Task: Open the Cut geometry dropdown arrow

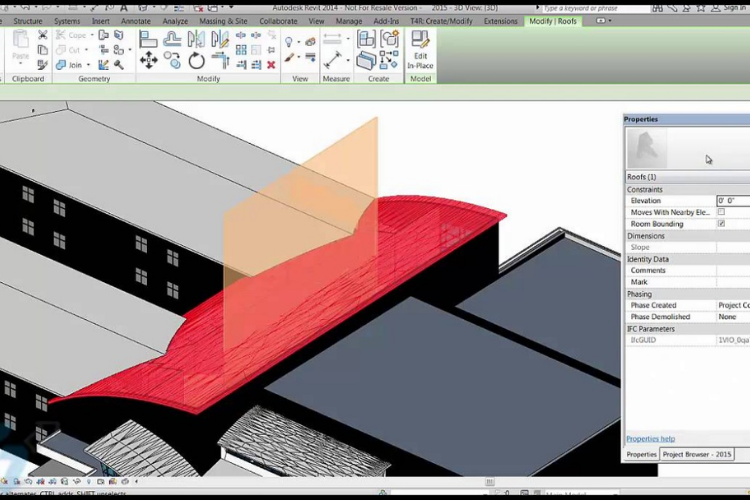Action: [x=87, y=50]
